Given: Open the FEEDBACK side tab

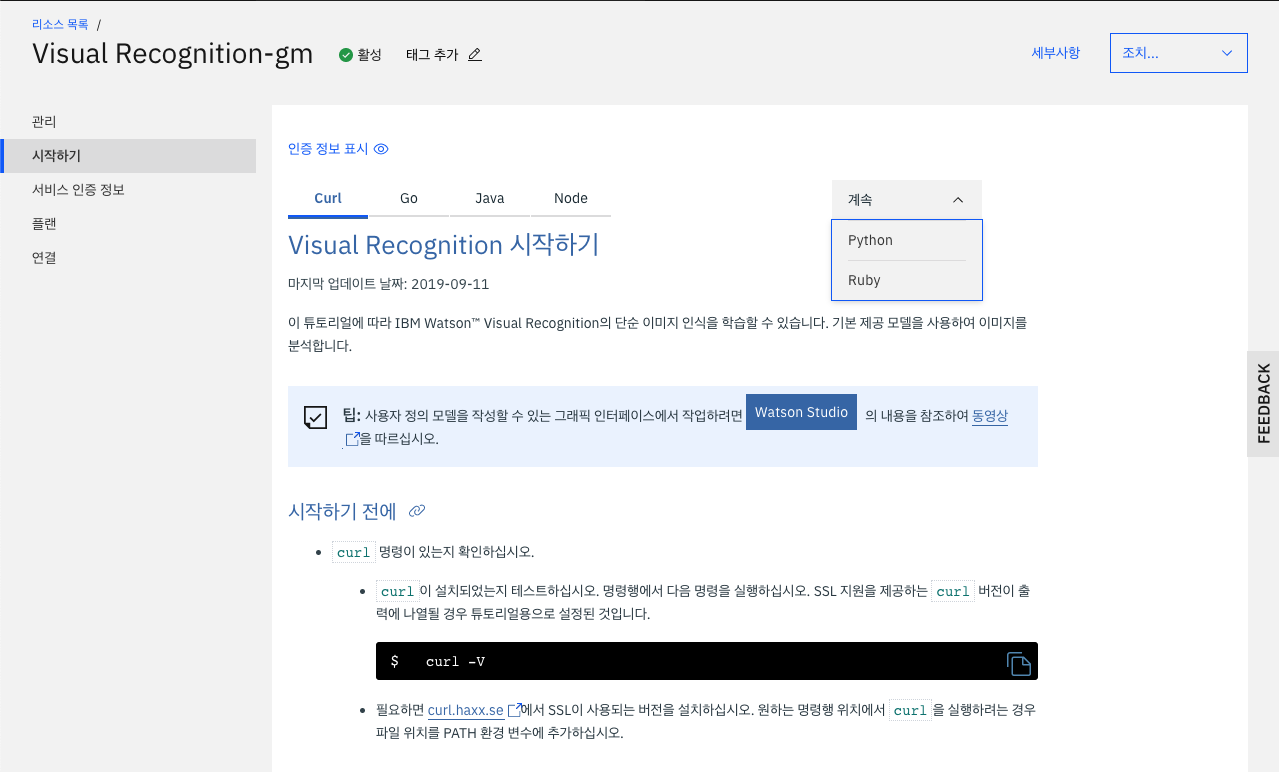Looking at the screenshot, I should click(1263, 404).
